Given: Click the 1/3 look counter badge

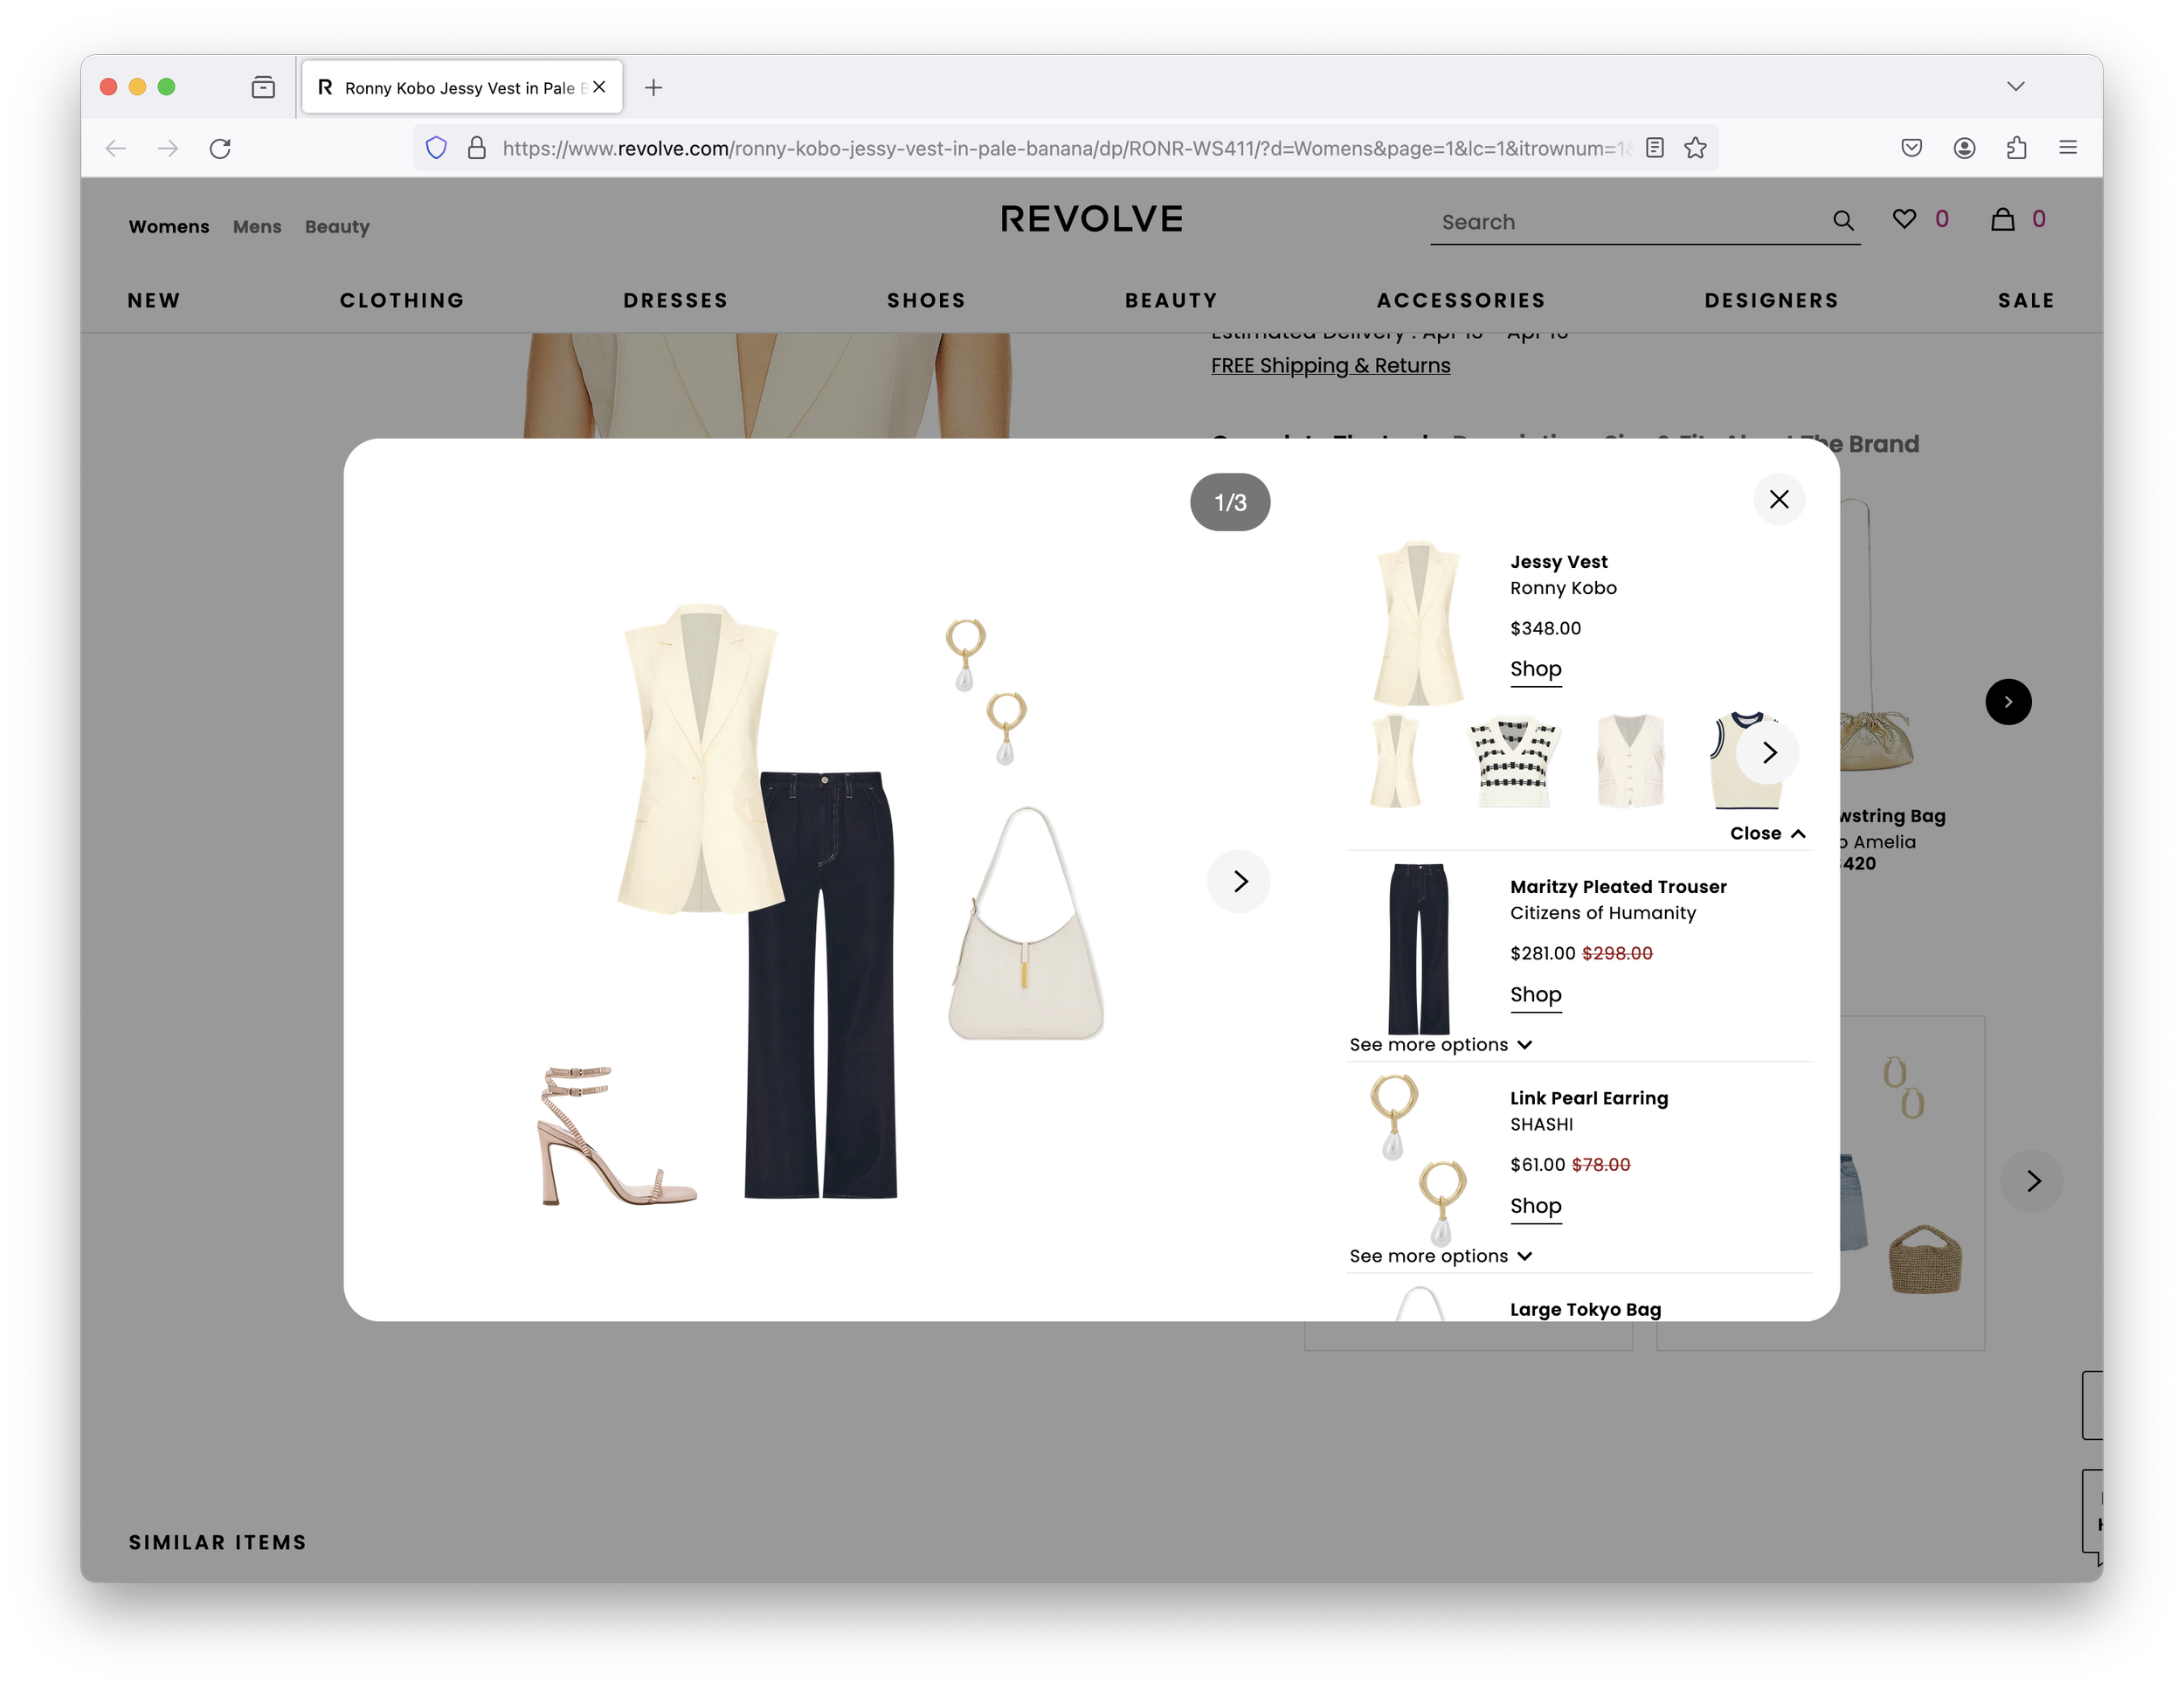Looking at the screenshot, I should click(x=1229, y=502).
